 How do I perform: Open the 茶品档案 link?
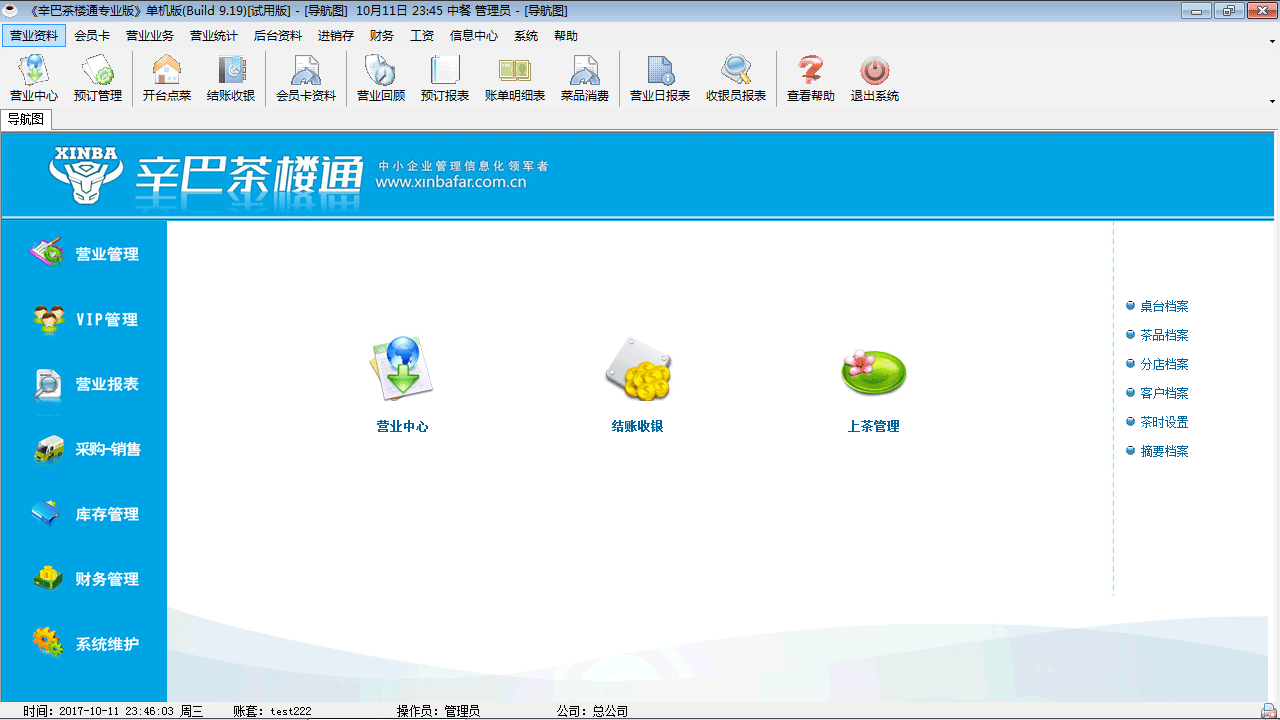1164,336
